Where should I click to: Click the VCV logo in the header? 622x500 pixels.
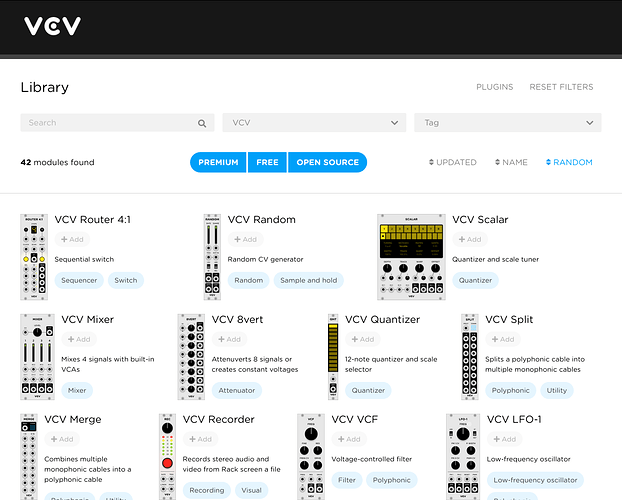[x=52, y=26]
